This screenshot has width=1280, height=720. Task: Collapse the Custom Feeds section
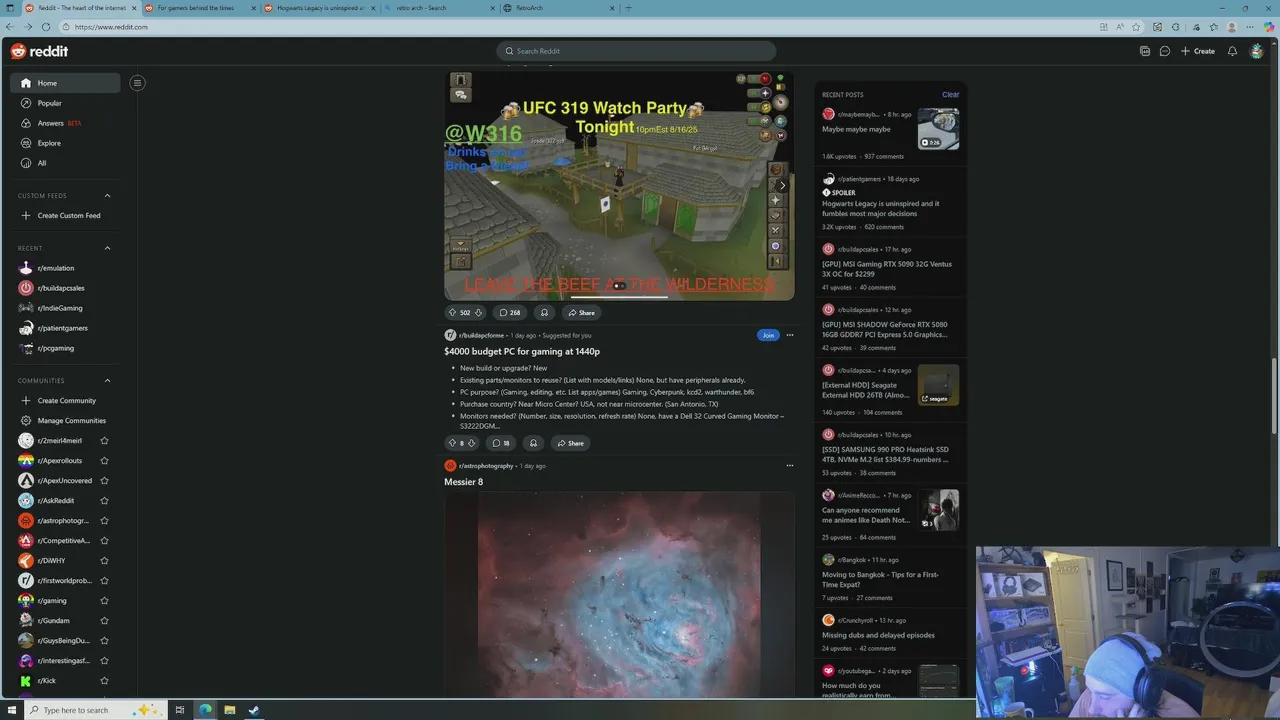coord(107,196)
